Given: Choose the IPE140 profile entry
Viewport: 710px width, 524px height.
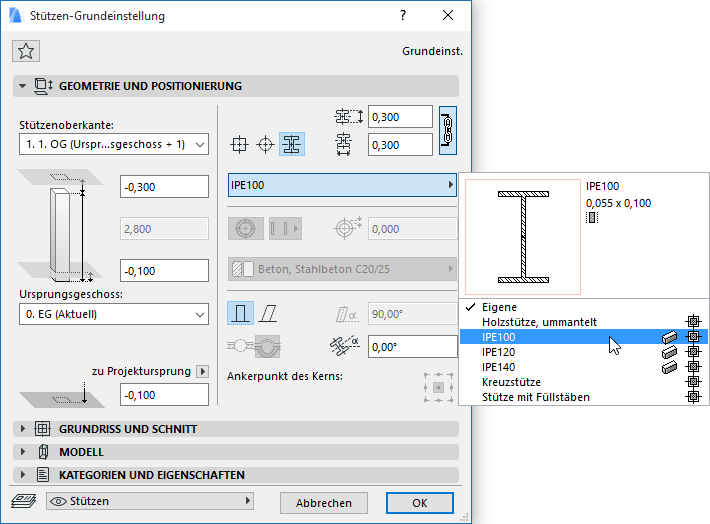Looking at the screenshot, I should point(584,367).
